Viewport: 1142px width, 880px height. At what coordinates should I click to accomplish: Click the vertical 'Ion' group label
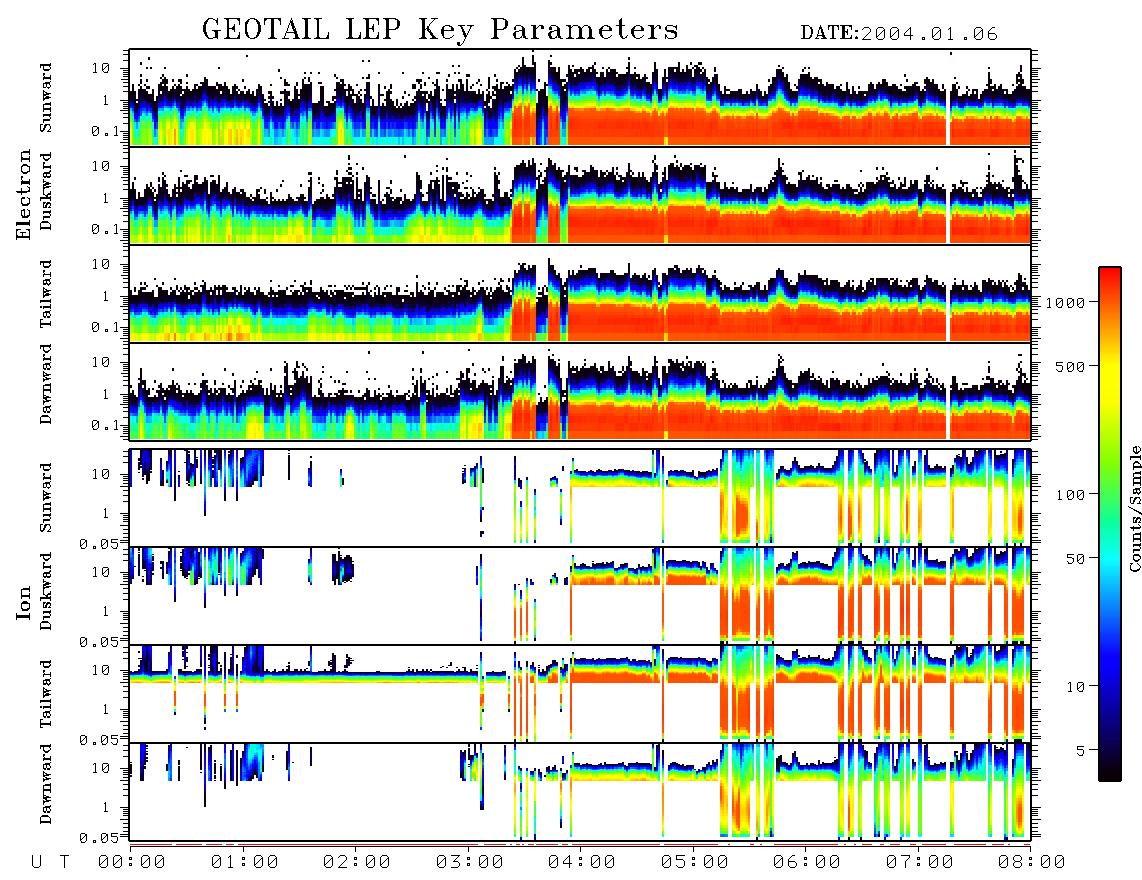[24, 602]
